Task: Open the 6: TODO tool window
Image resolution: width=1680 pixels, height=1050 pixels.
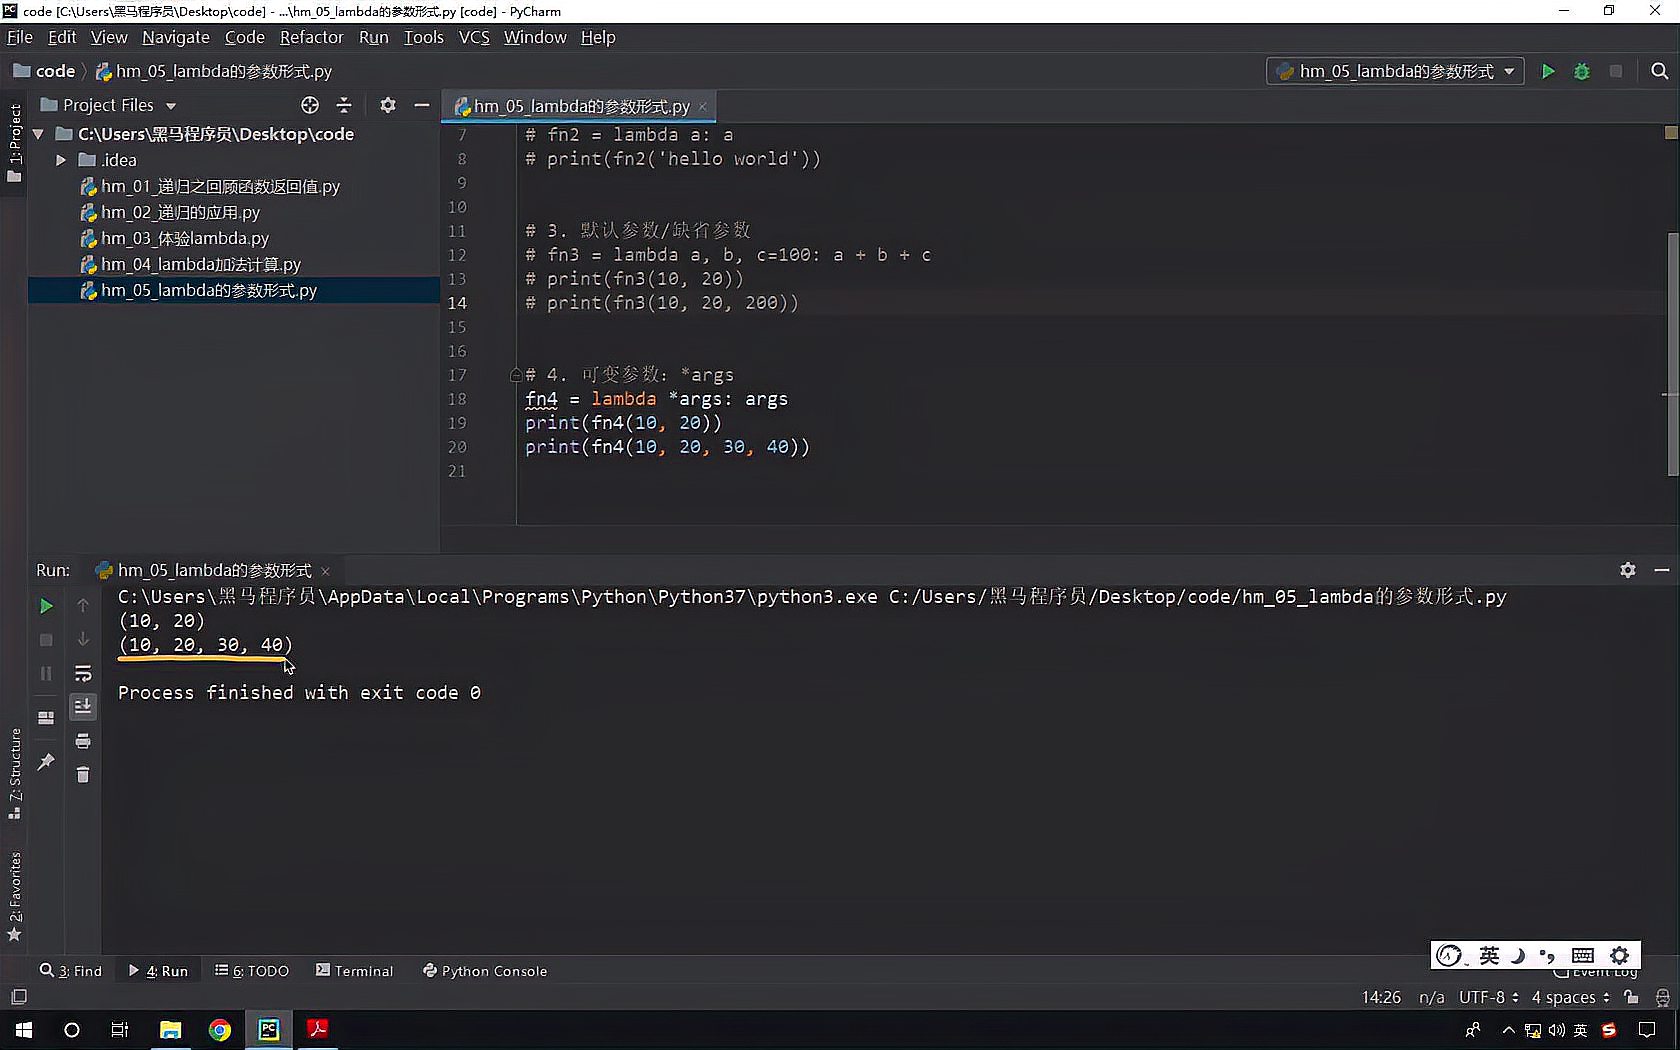Action: [251, 970]
